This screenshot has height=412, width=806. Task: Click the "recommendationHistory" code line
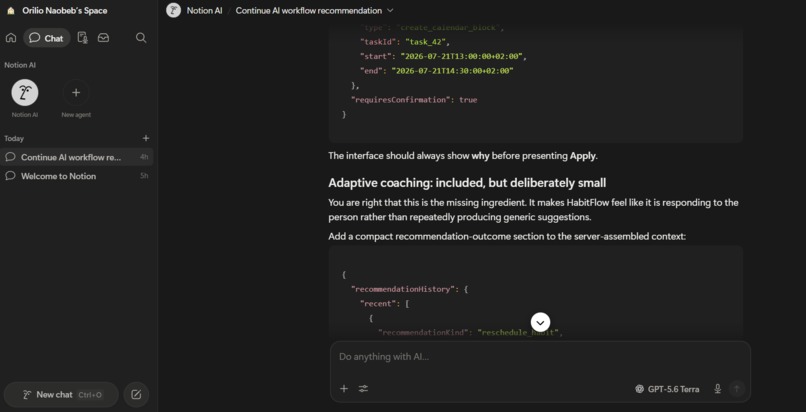click(x=409, y=289)
